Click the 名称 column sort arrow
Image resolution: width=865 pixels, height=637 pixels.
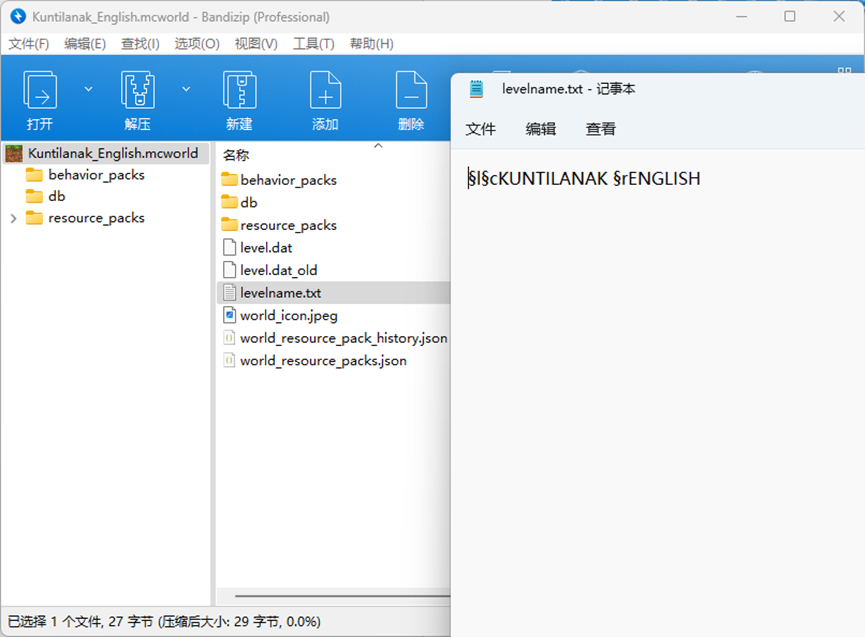coord(378,146)
